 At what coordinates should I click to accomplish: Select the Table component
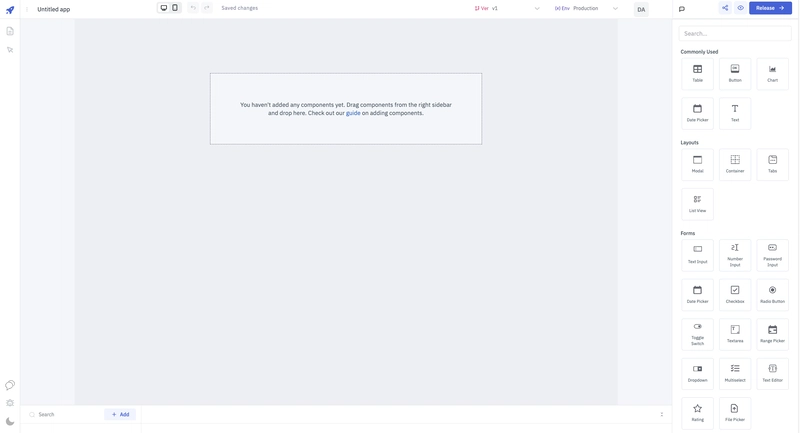(697, 73)
